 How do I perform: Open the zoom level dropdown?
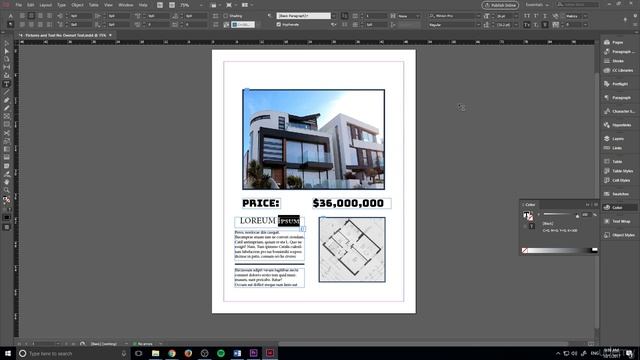click(201, 5)
